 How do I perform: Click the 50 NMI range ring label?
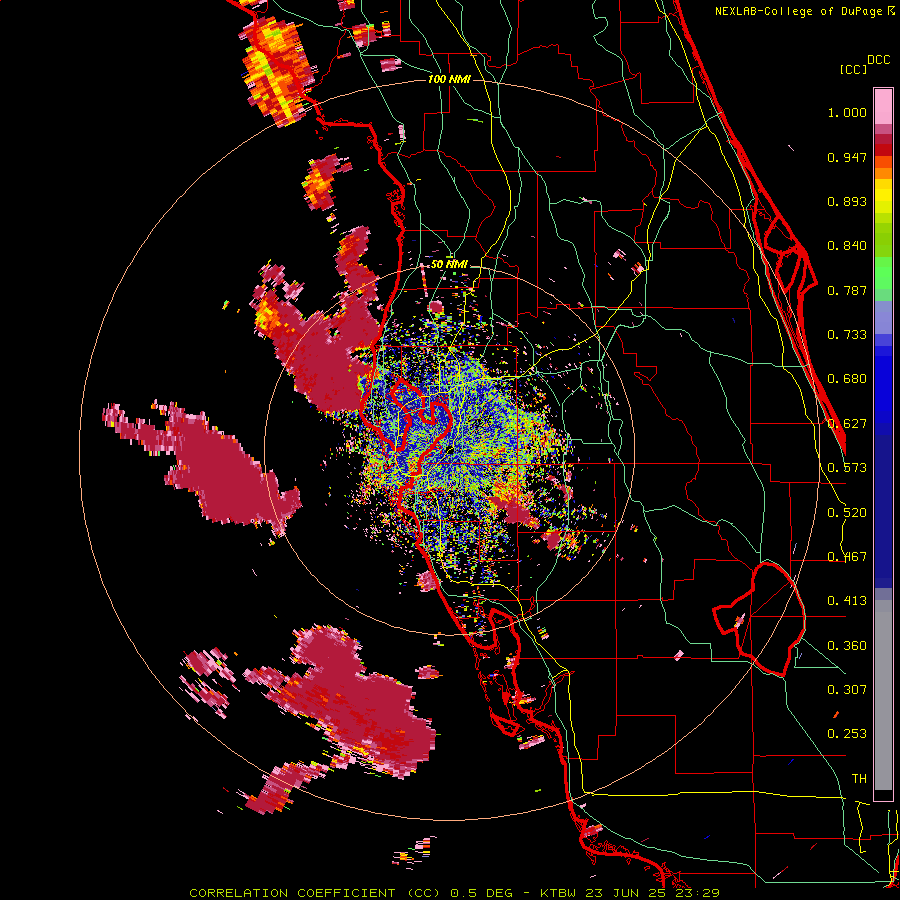click(449, 265)
